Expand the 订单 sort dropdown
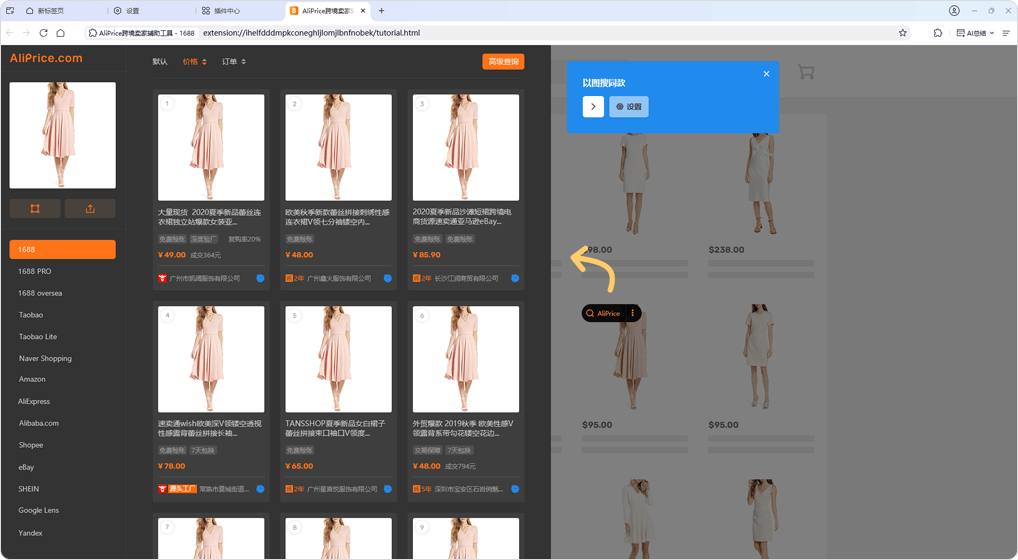The image size is (1018, 560). (x=233, y=62)
